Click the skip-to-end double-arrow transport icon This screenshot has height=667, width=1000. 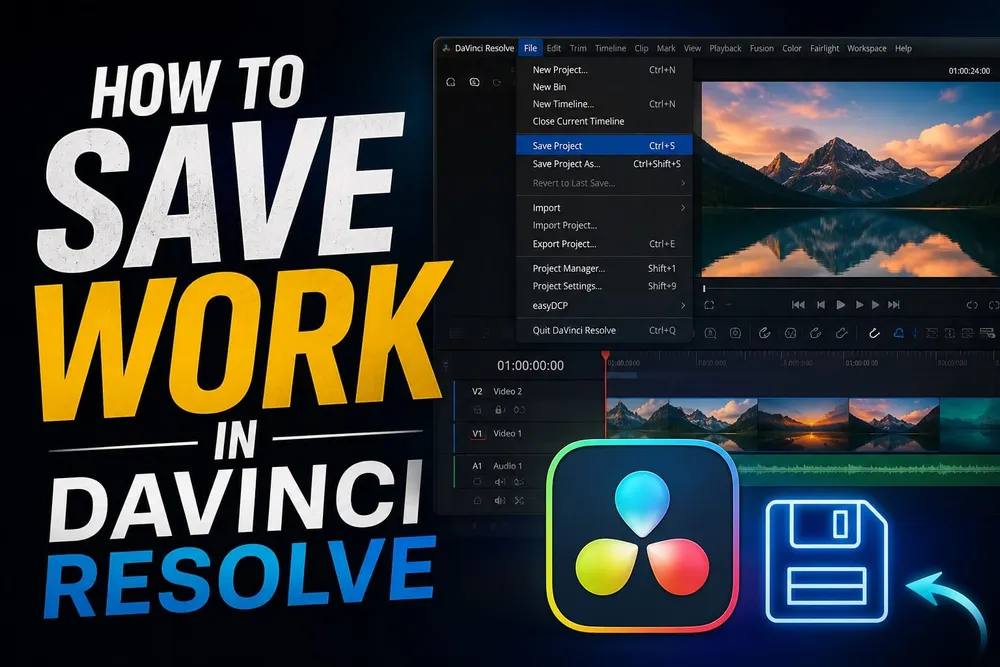click(x=894, y=305)
